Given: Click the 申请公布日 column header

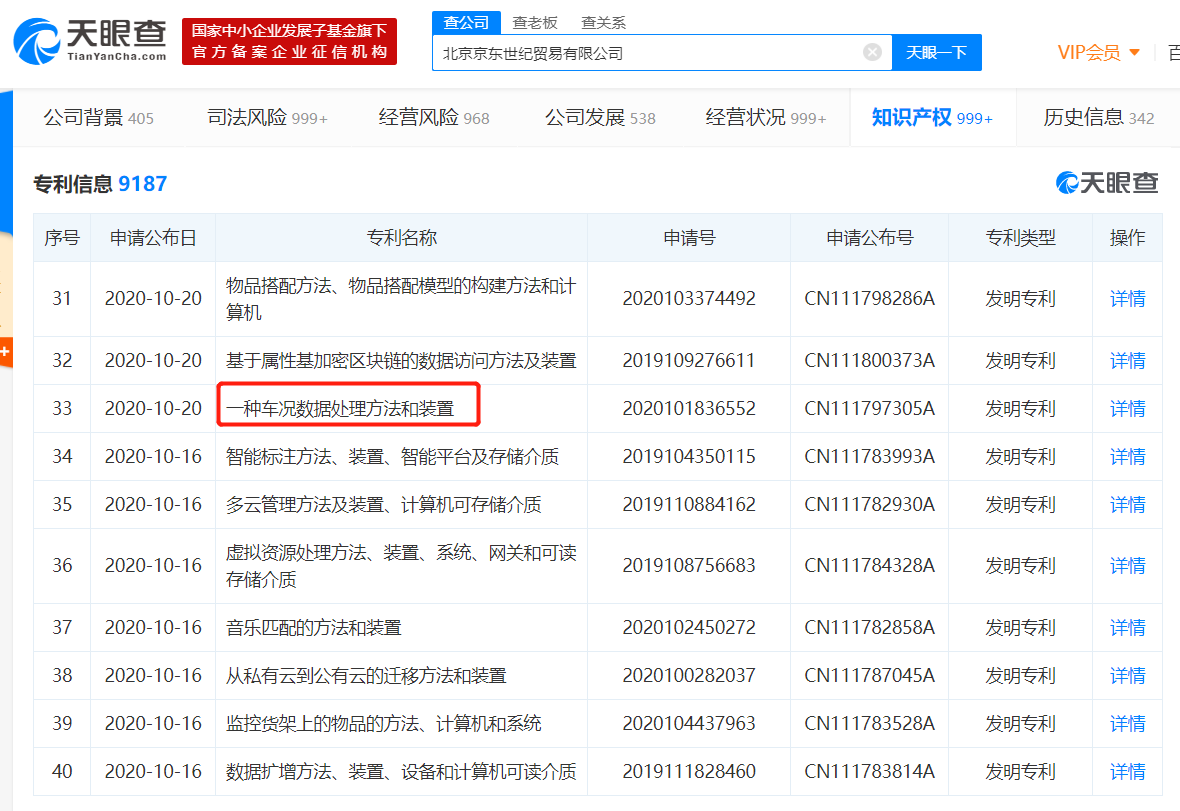Looking at the screenshot, I should (153, 238).
